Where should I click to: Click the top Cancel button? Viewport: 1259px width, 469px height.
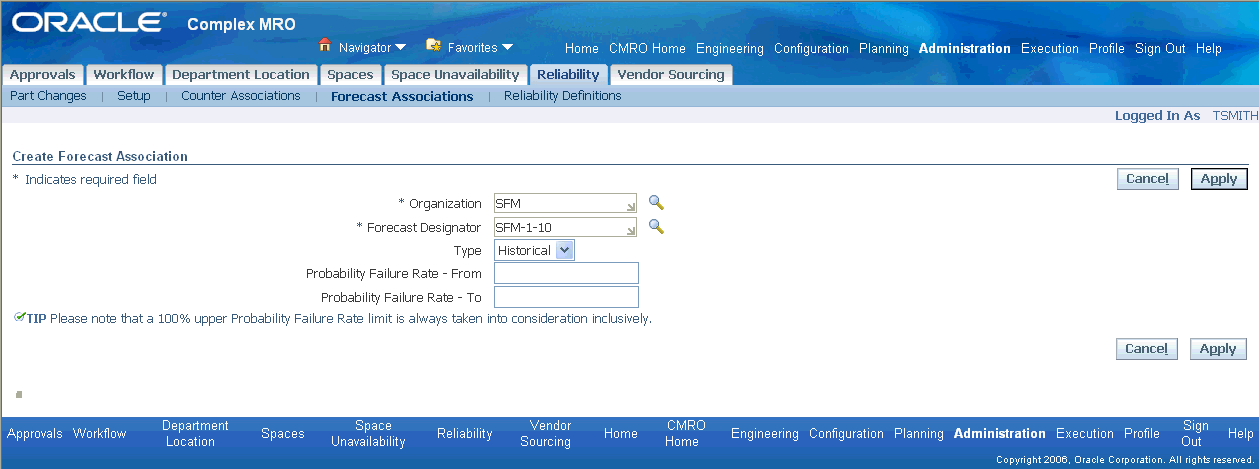1147,179
